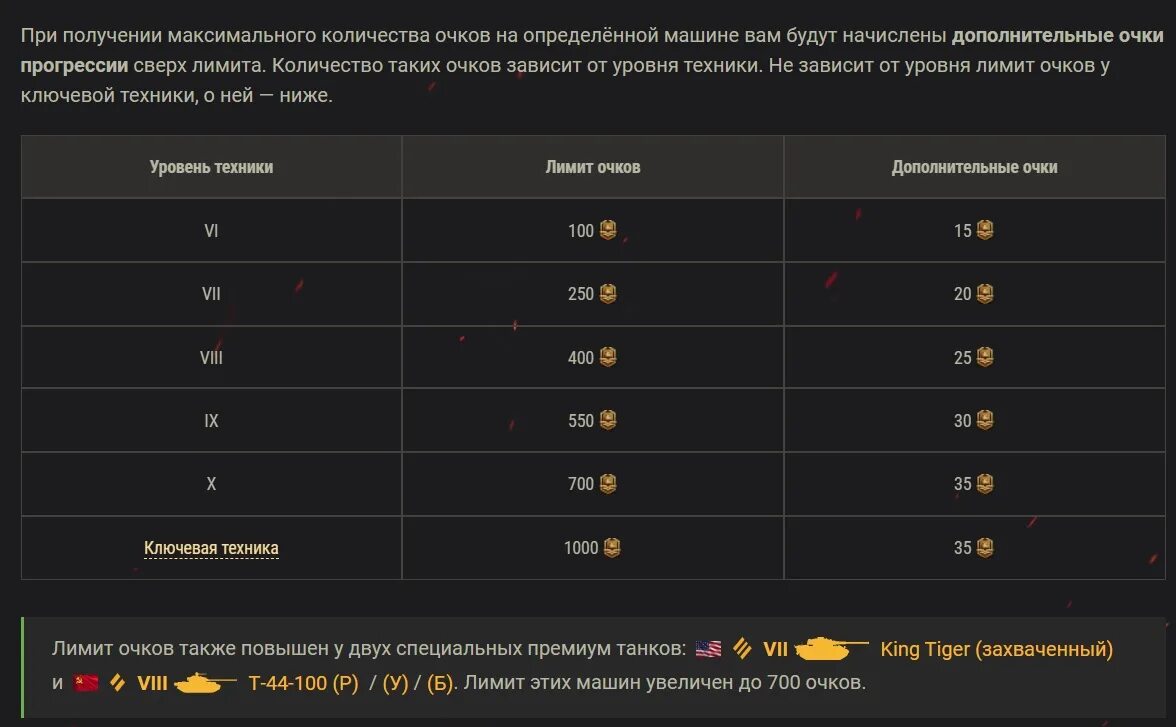
Task: Click the bonus points icon next to 25
Action: pos(986,357)
